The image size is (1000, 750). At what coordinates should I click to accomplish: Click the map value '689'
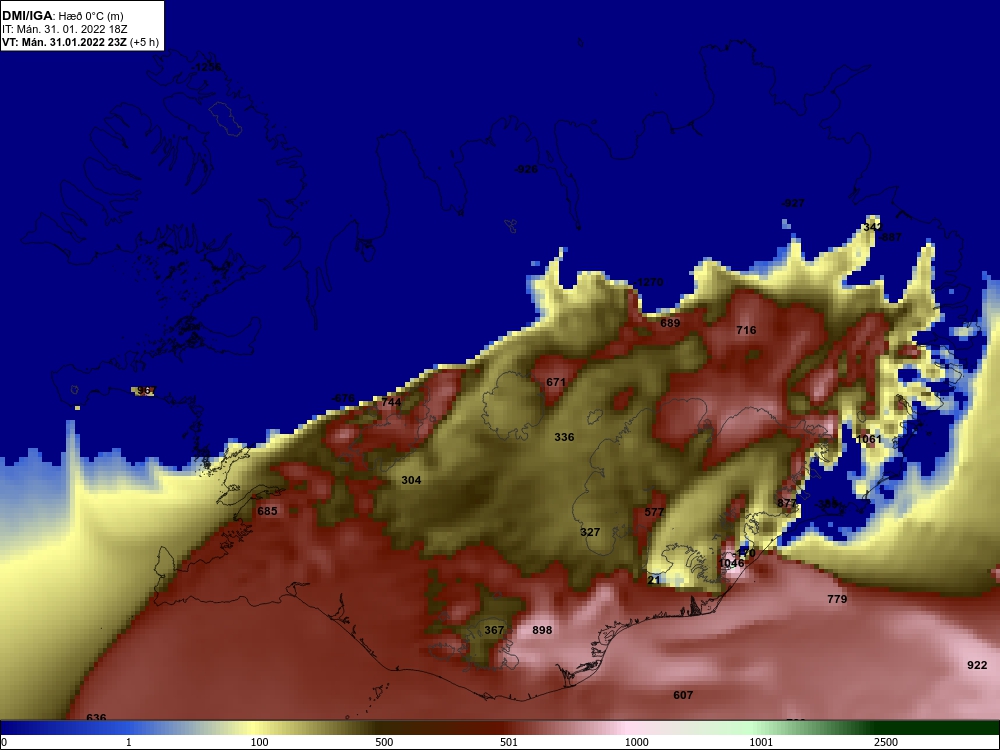point(670,323)
